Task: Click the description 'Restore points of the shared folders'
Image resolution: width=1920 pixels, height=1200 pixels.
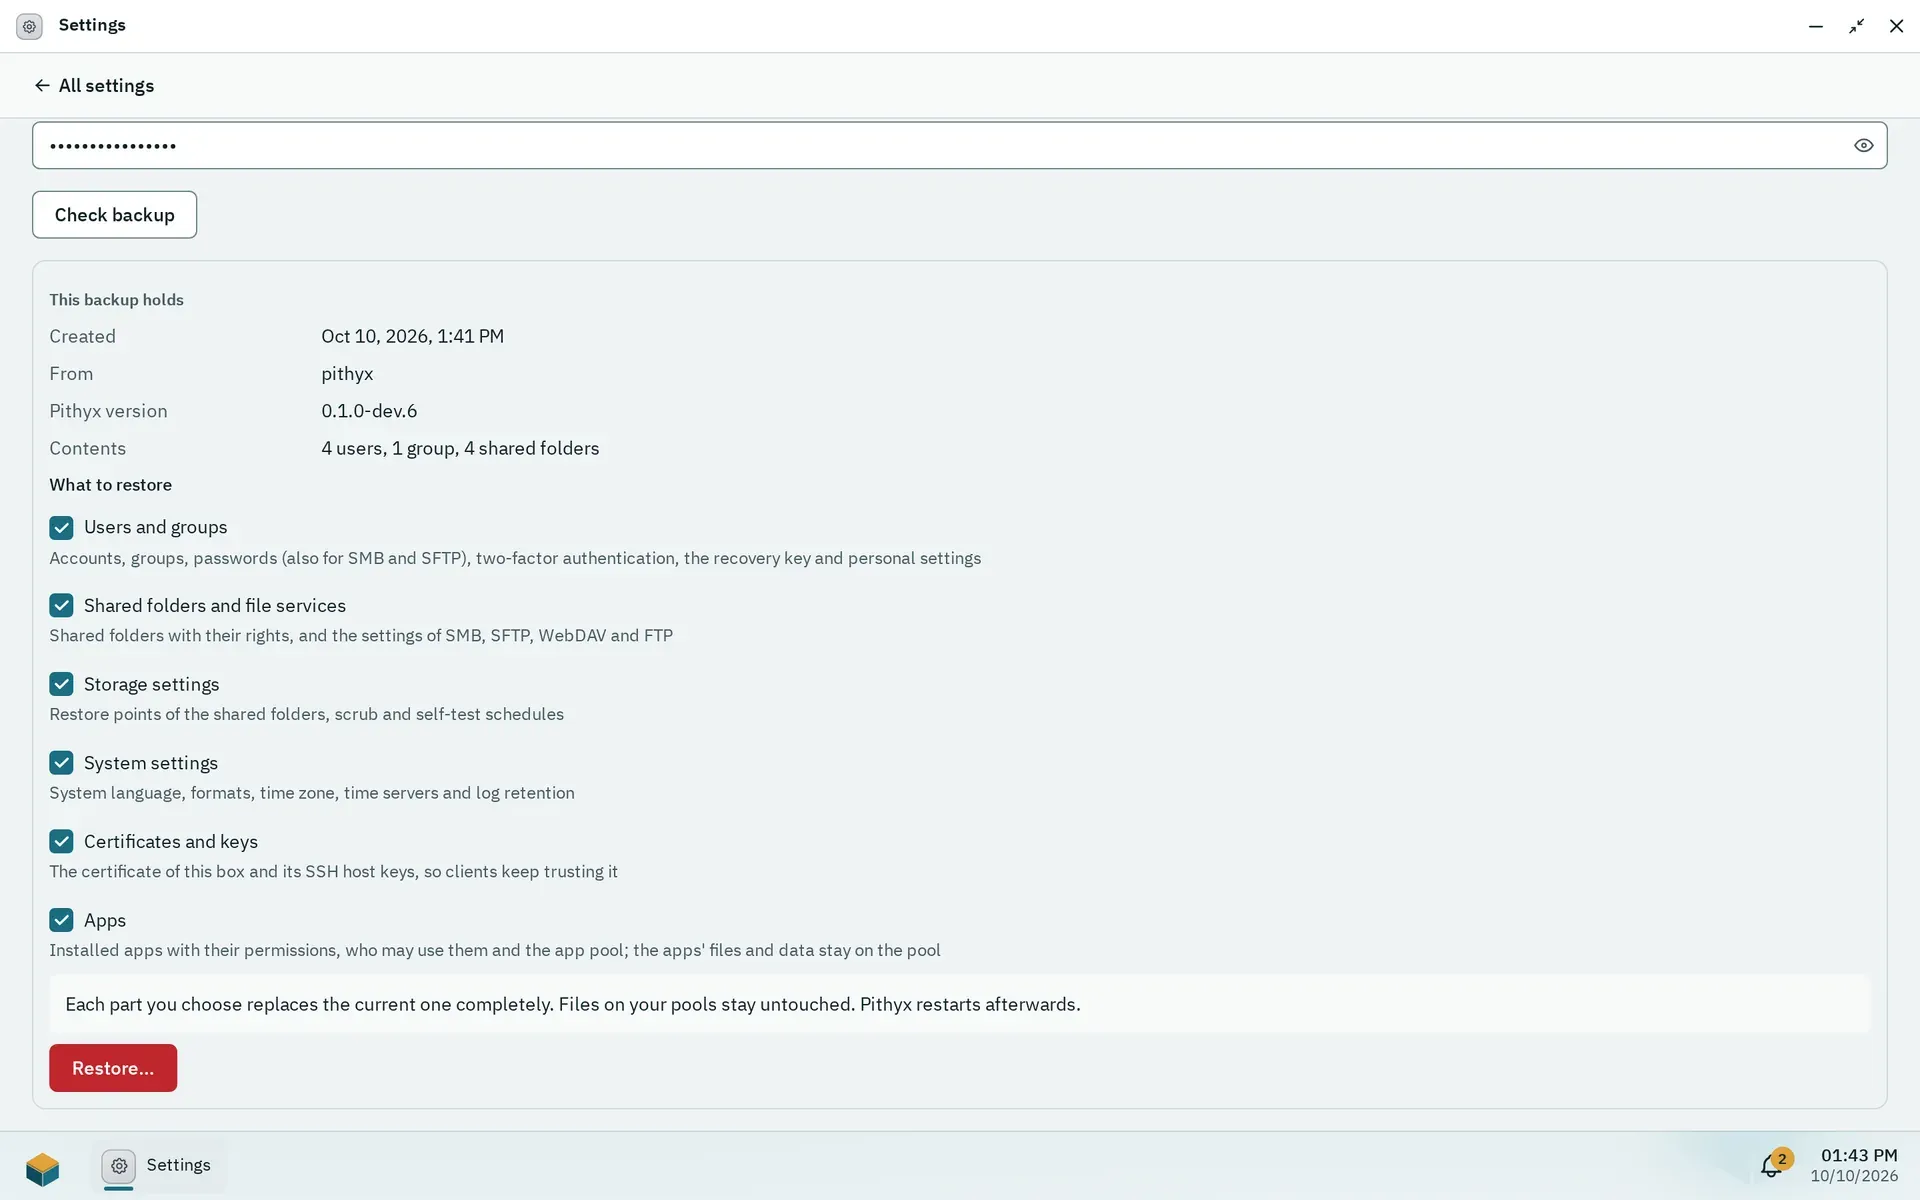Action: click(x=306, y=714)
